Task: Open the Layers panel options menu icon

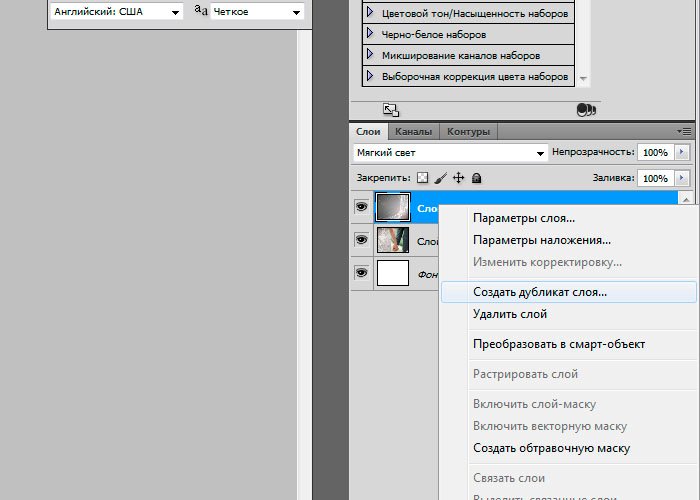Action: pyautogui.click(x=684, y=131)
